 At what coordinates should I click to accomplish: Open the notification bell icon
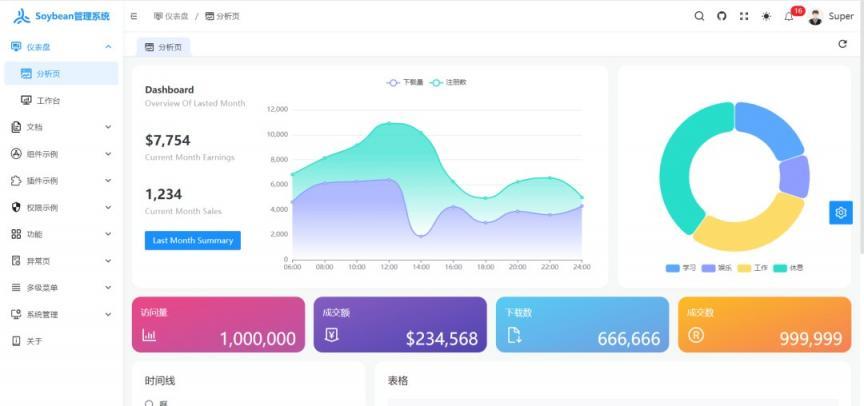click(789, 17)
